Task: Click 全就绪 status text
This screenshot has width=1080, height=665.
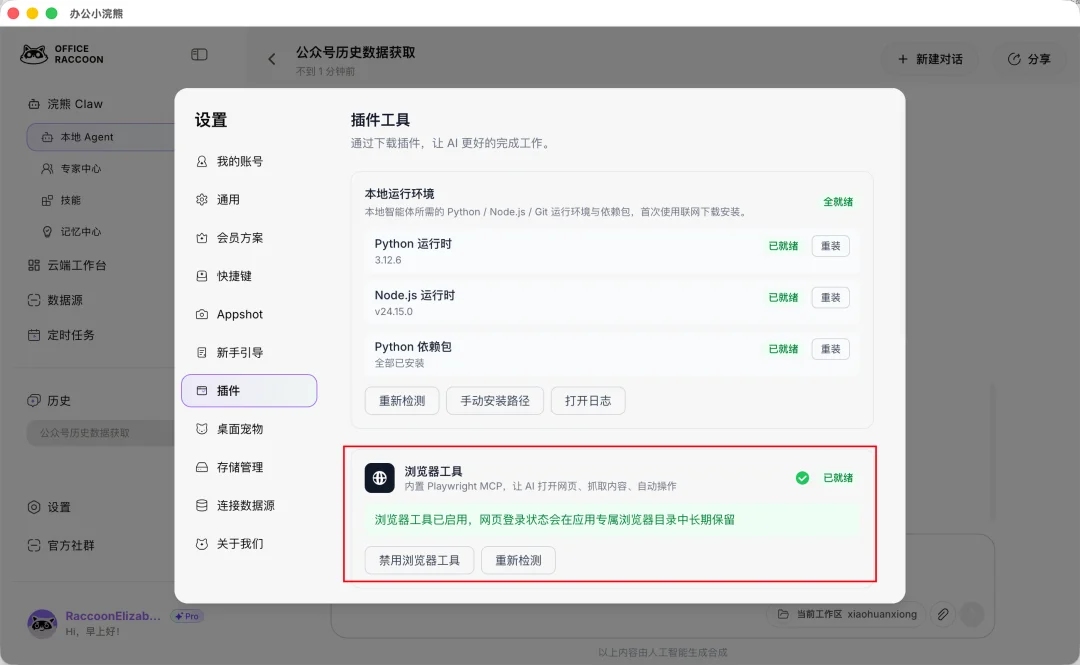Action: click(x=838, y=202)
